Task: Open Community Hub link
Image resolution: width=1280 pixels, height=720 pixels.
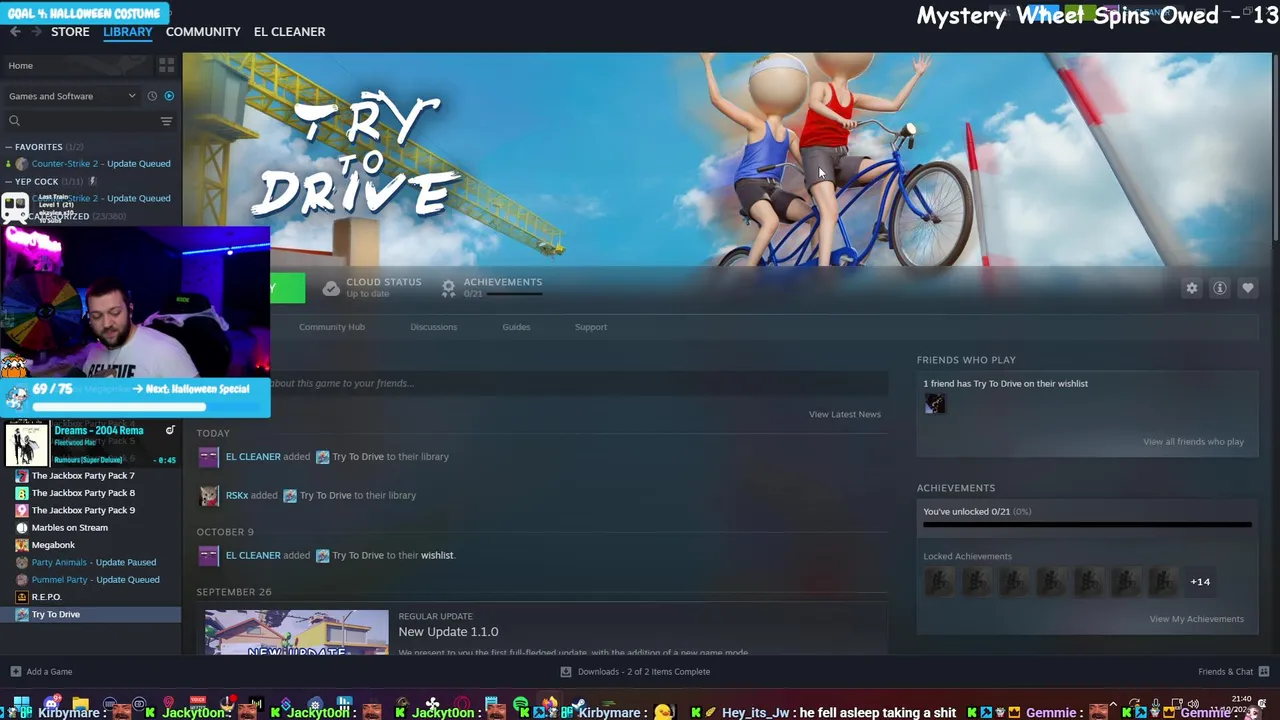Action: tap(332, 327)
